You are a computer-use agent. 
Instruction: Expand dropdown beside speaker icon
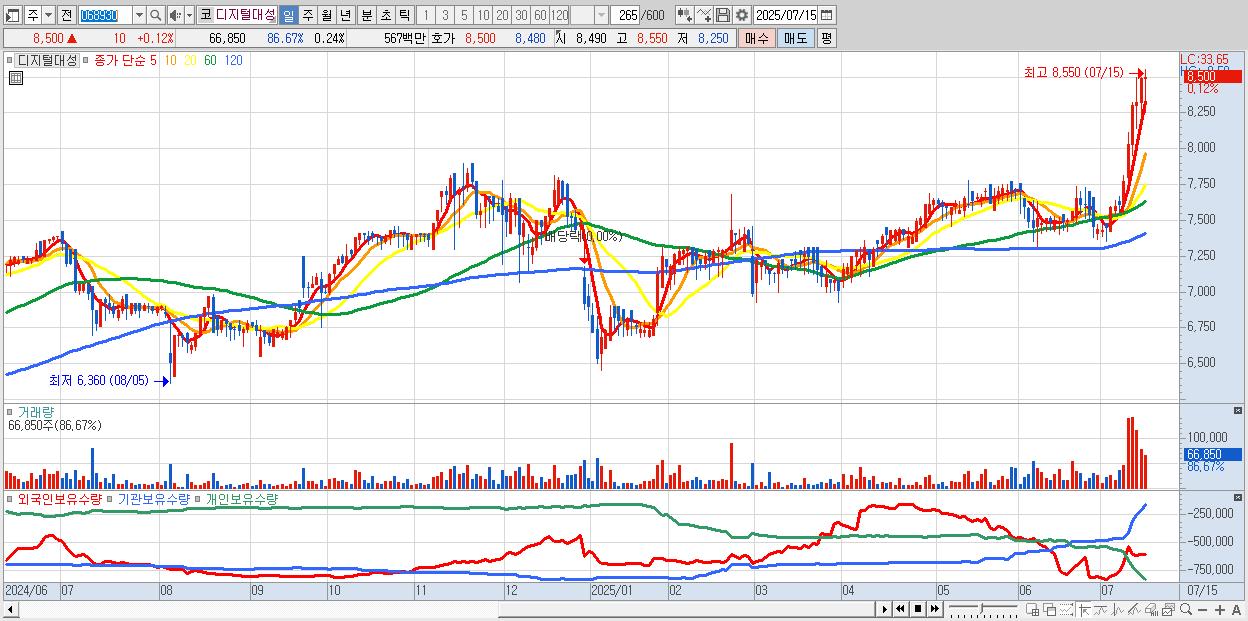[189, 16]
